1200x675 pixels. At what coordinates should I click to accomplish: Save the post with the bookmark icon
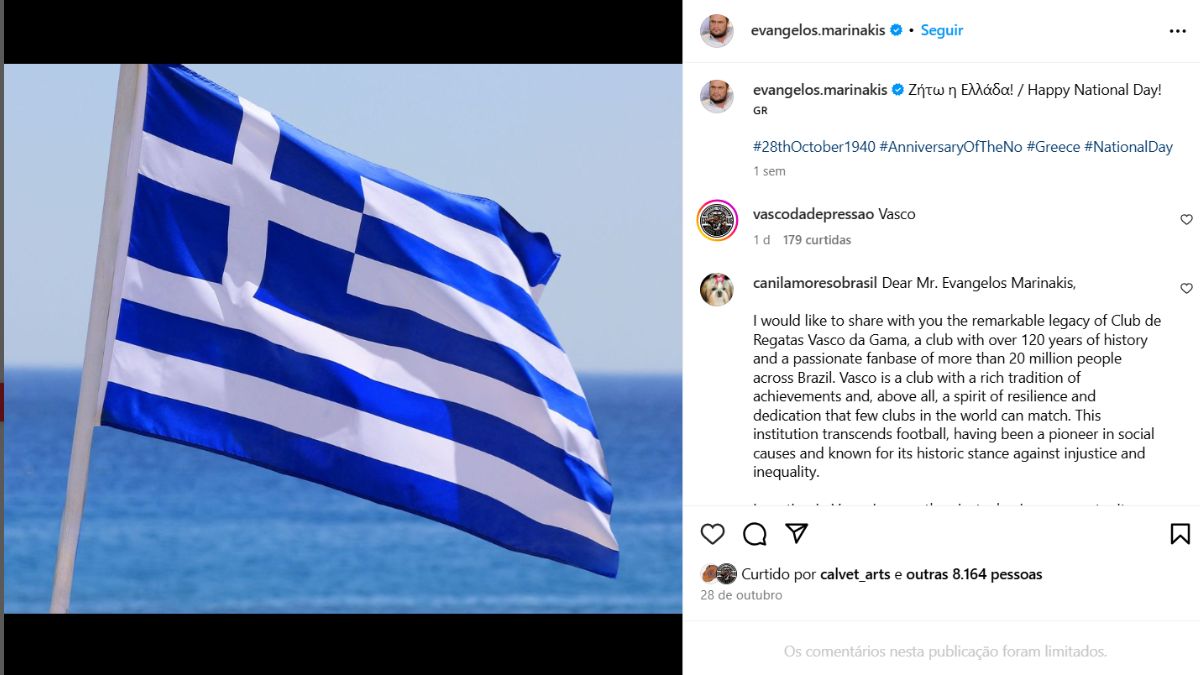[1180, 534]
